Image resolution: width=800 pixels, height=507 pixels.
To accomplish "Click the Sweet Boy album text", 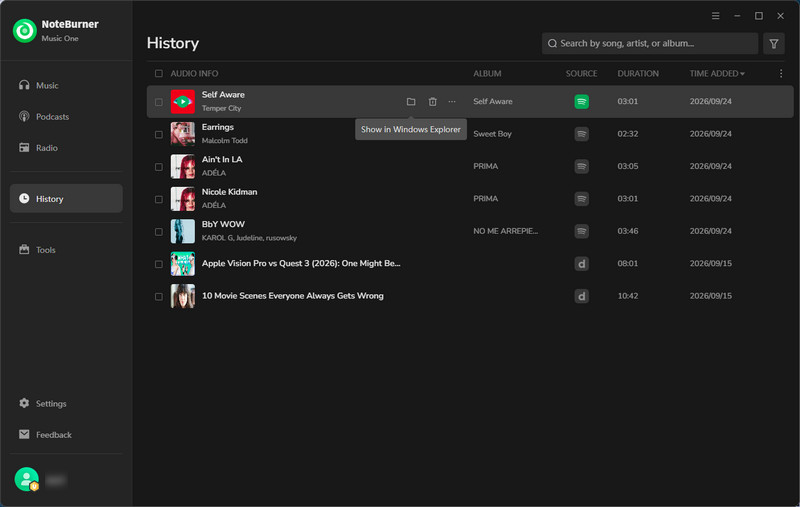I will [x=492, y=134].
